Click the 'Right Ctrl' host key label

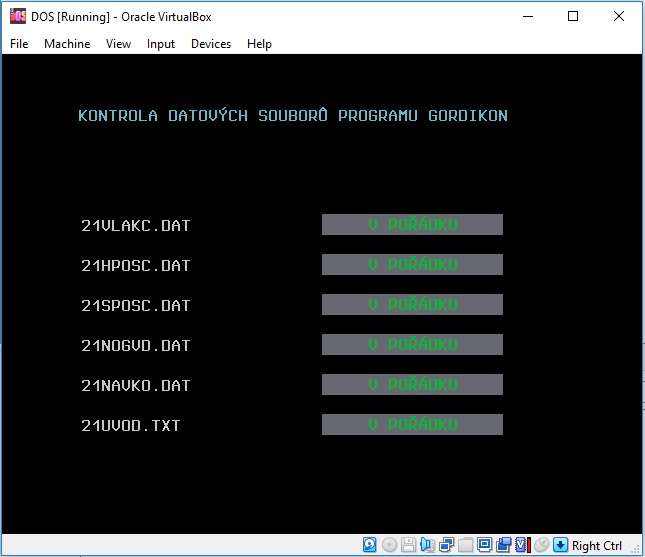pyautogui.click(x=597, y=546)
